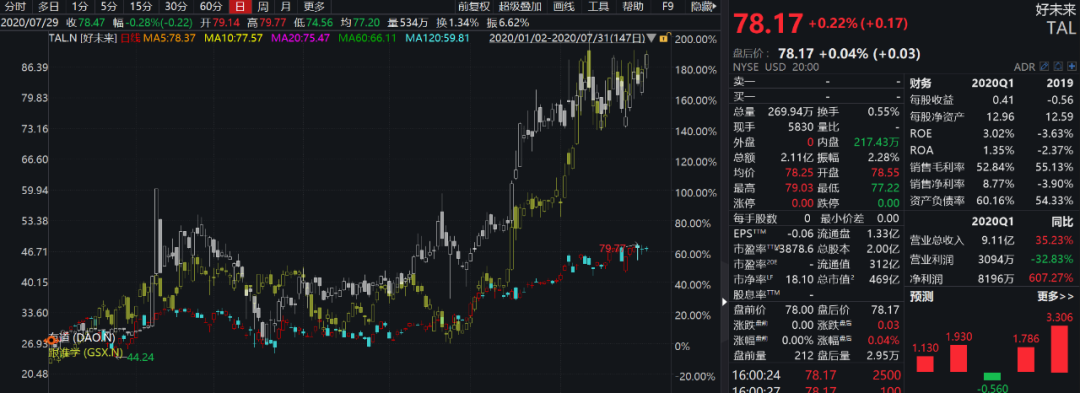This screenshot has width=1080, height=393.
Task: Select the 日 daily K-line tab
Action: tap(240, 7)
